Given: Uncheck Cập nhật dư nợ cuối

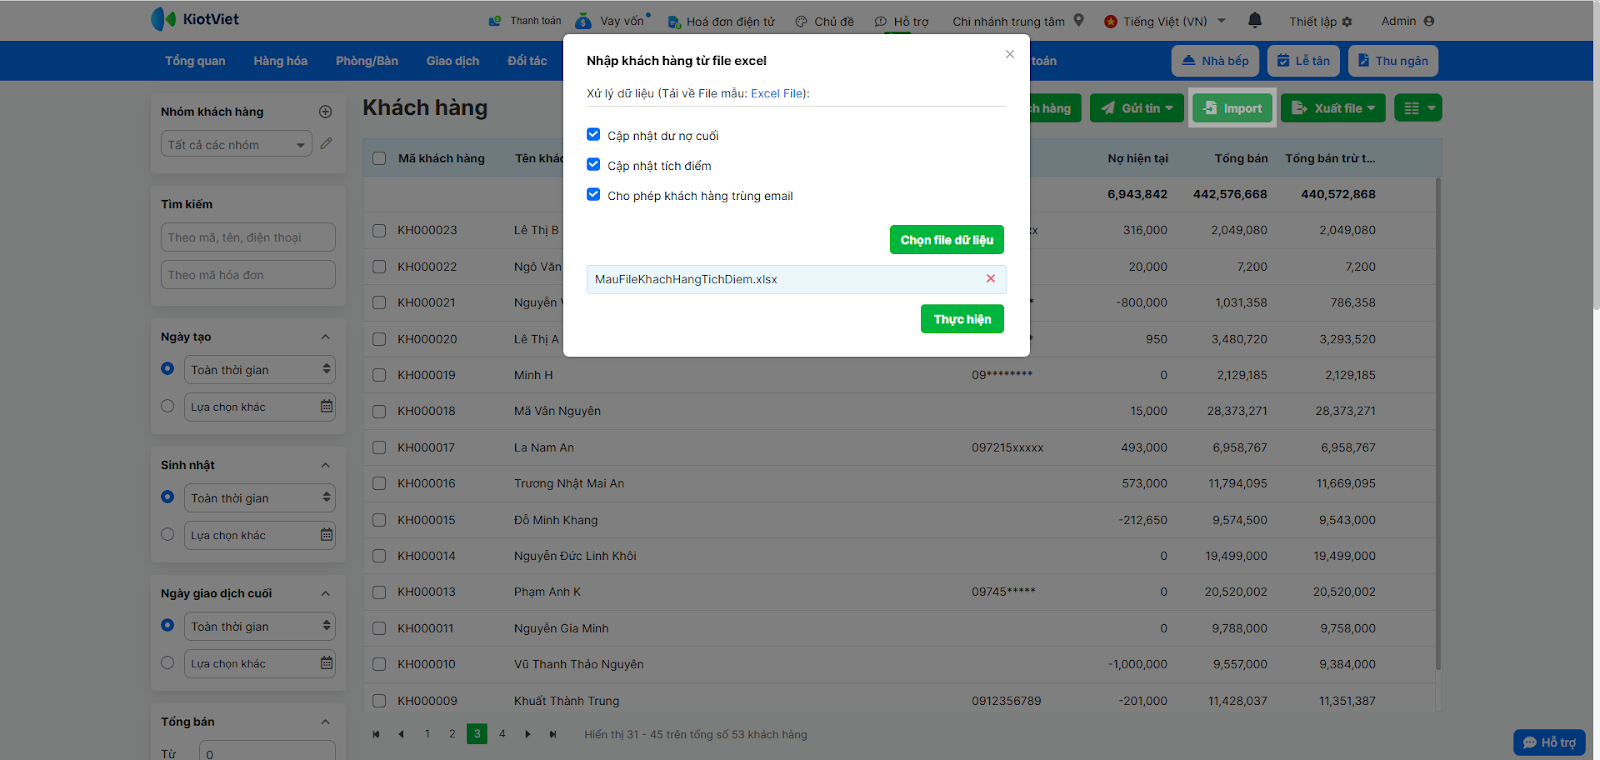Looking at the screenshot, I should pyautogui.click(x=594, y=135).
